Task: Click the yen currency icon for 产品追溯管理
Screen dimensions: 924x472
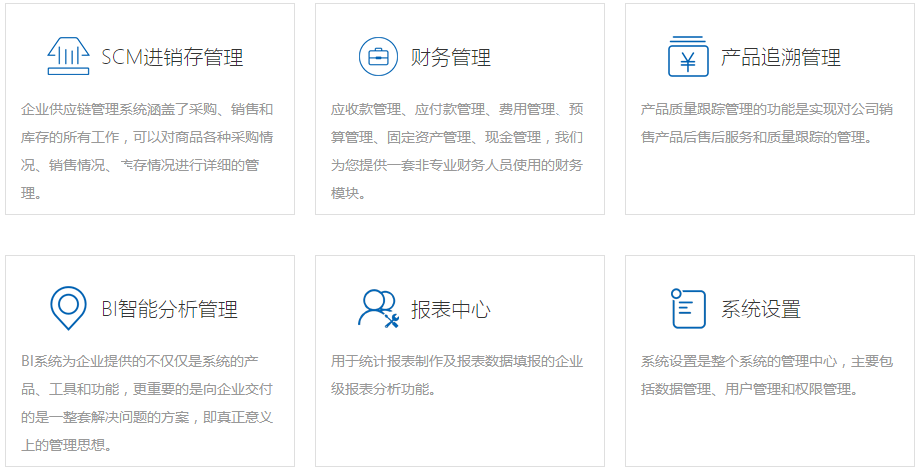Action: [x=688, y=56]
